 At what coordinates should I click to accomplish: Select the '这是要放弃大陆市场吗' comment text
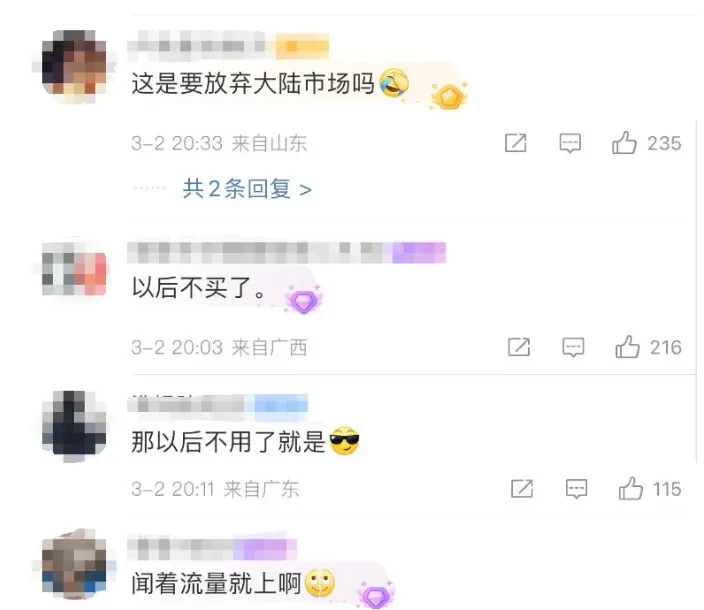tap(253, 83)
